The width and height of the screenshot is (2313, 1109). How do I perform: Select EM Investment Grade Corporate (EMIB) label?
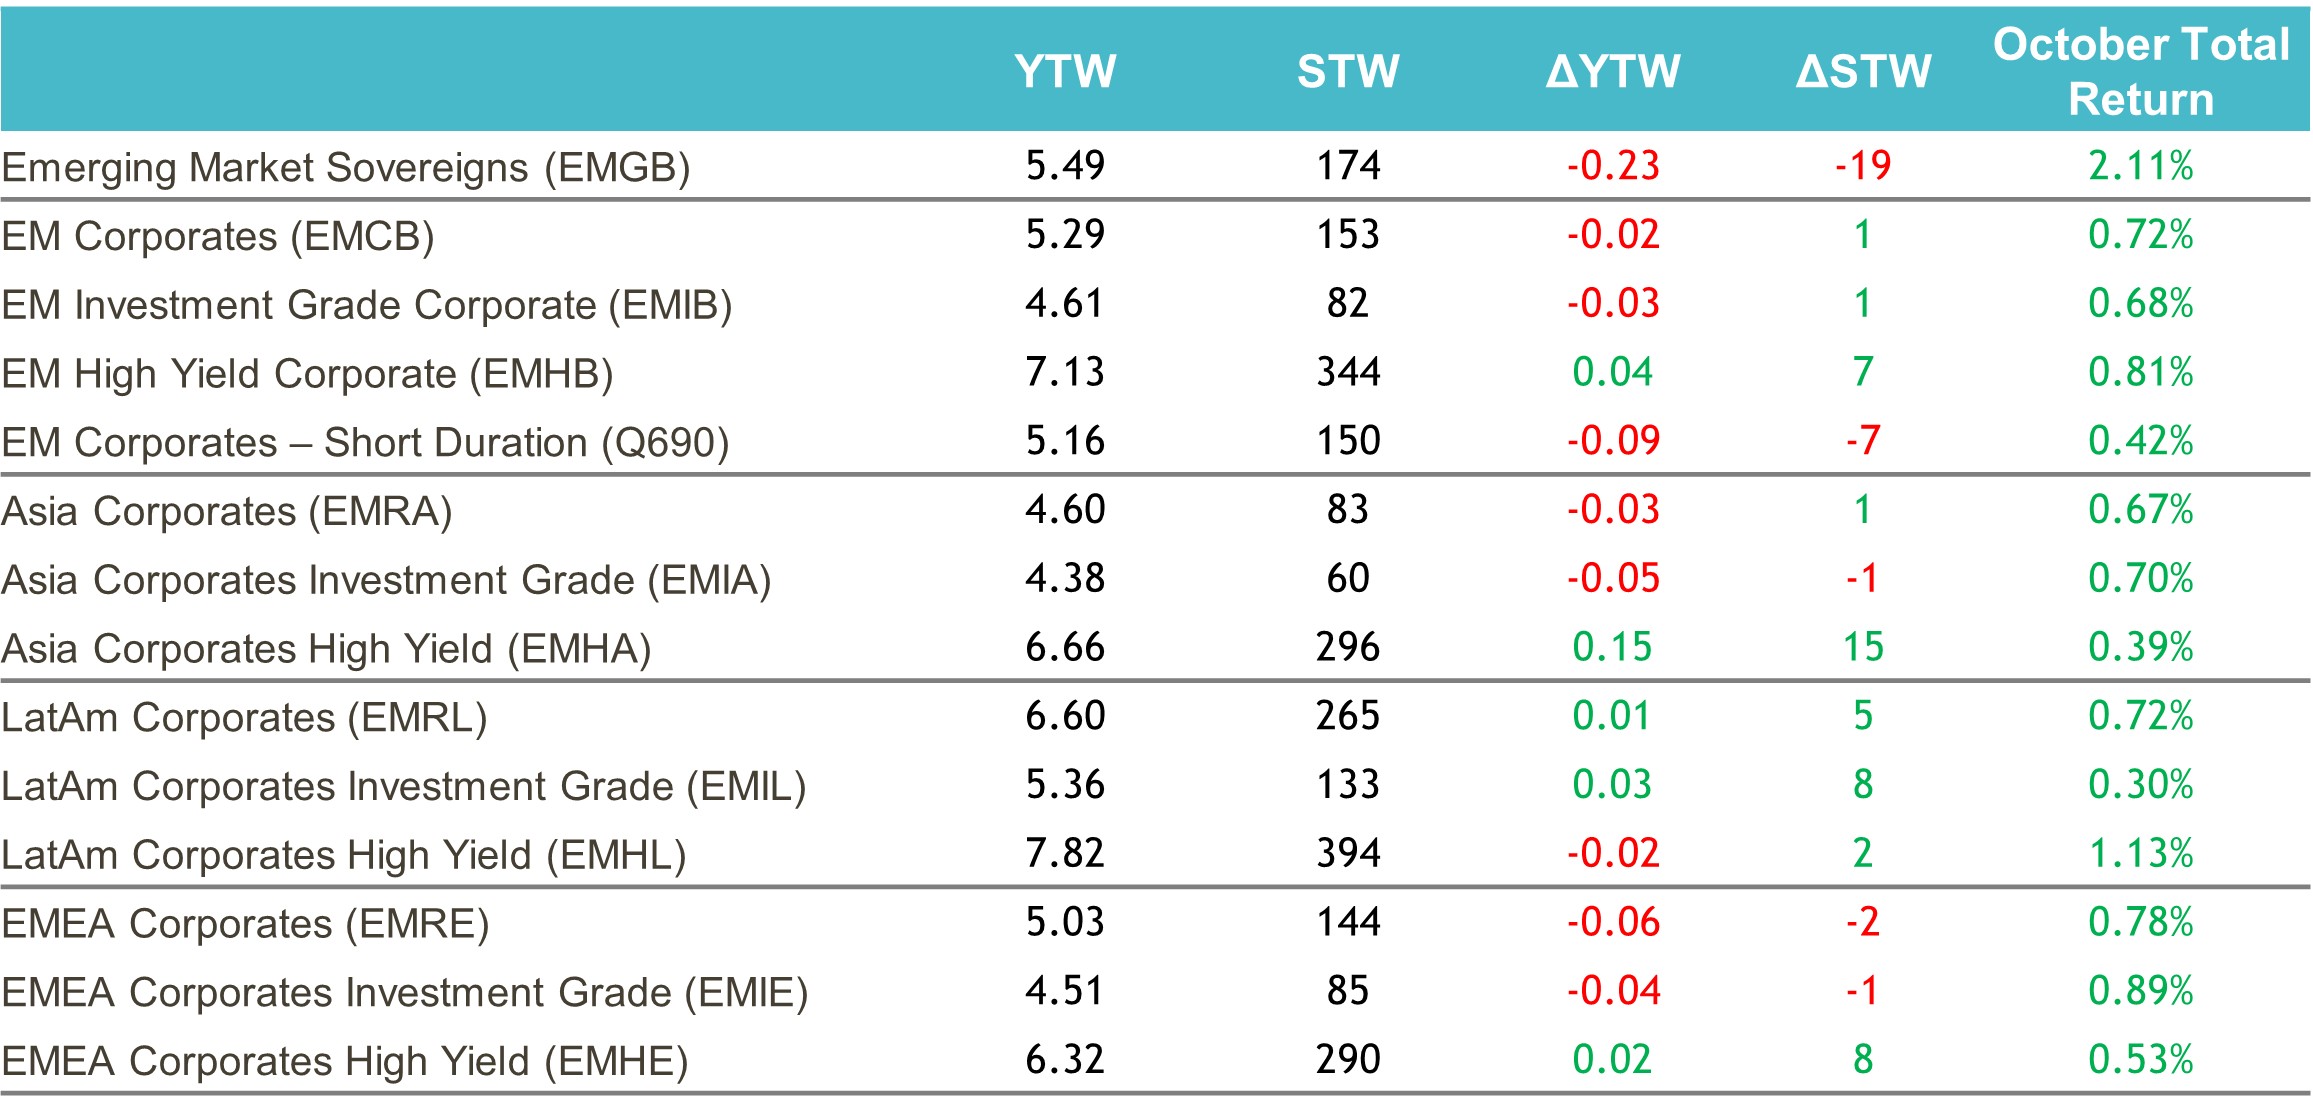point(367,305)
